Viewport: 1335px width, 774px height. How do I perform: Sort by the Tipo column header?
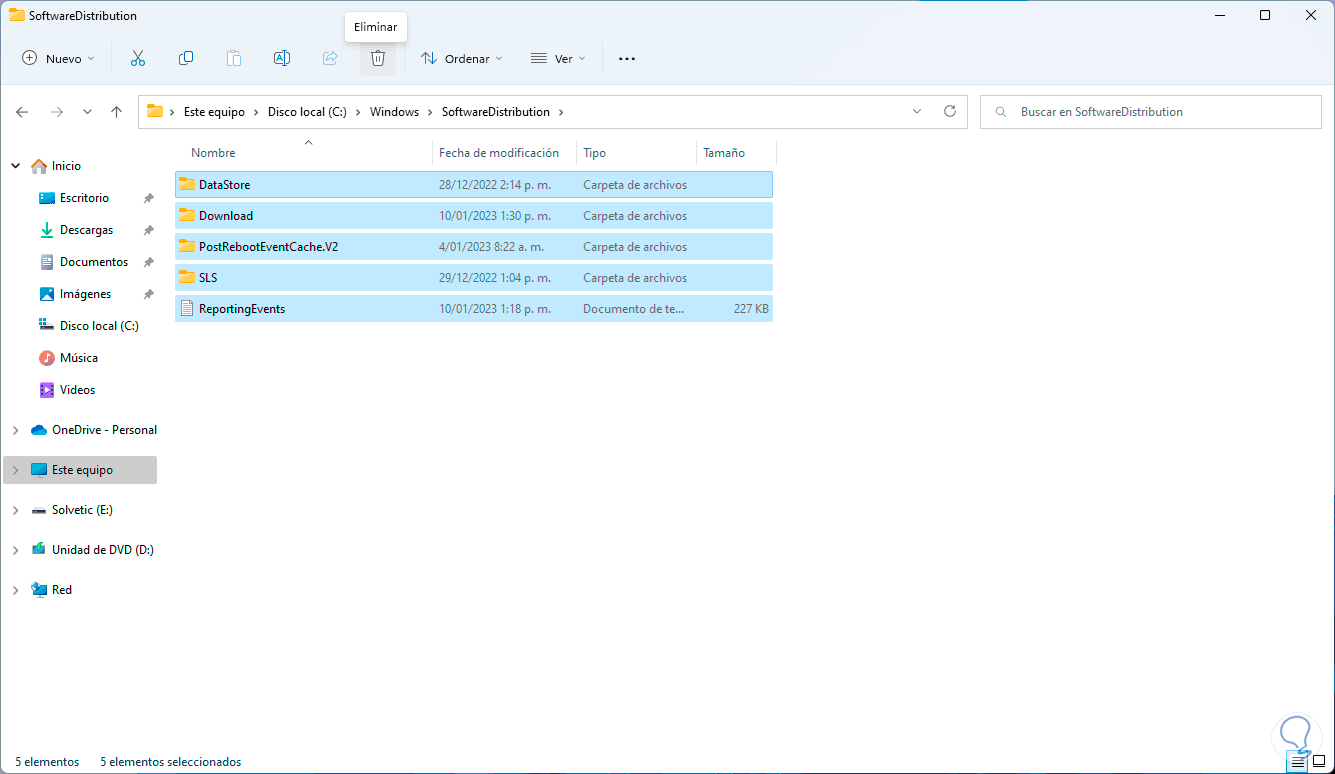pos(594,153)
